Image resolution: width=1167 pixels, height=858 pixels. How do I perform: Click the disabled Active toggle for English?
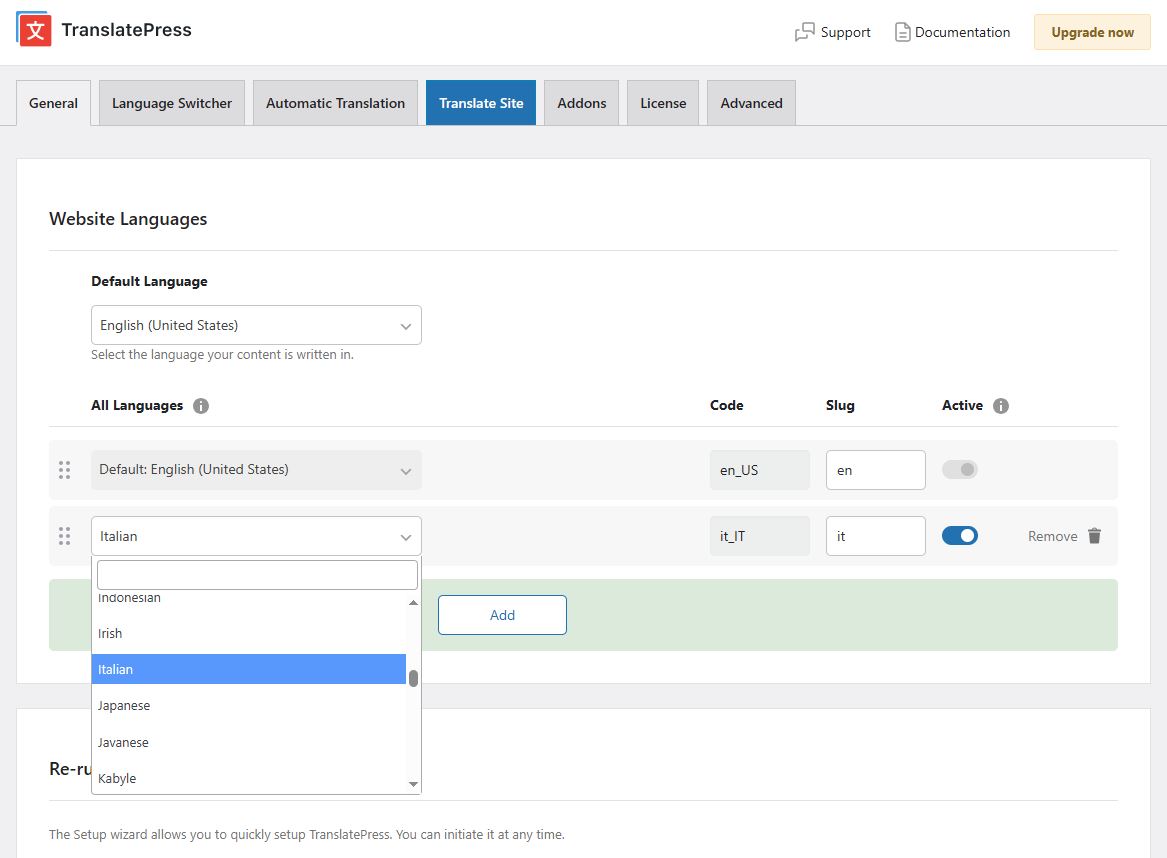959,469
